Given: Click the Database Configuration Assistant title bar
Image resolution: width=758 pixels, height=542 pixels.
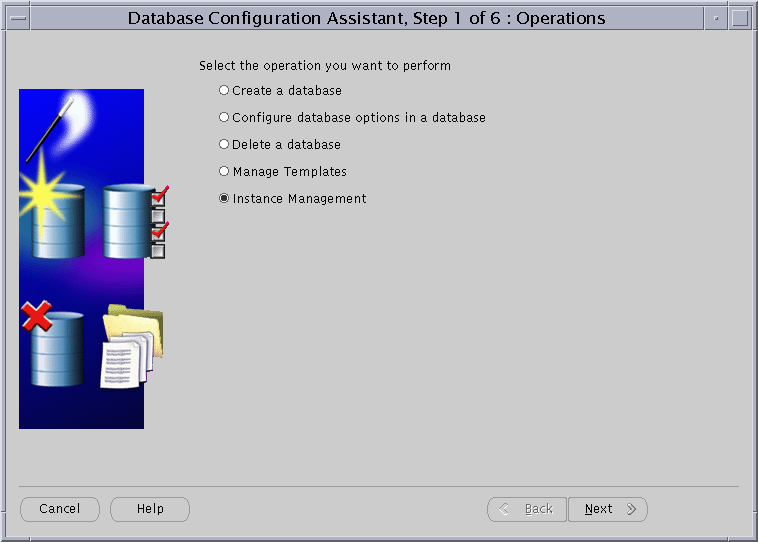Looking at the screenshot, I should [366, 18].
